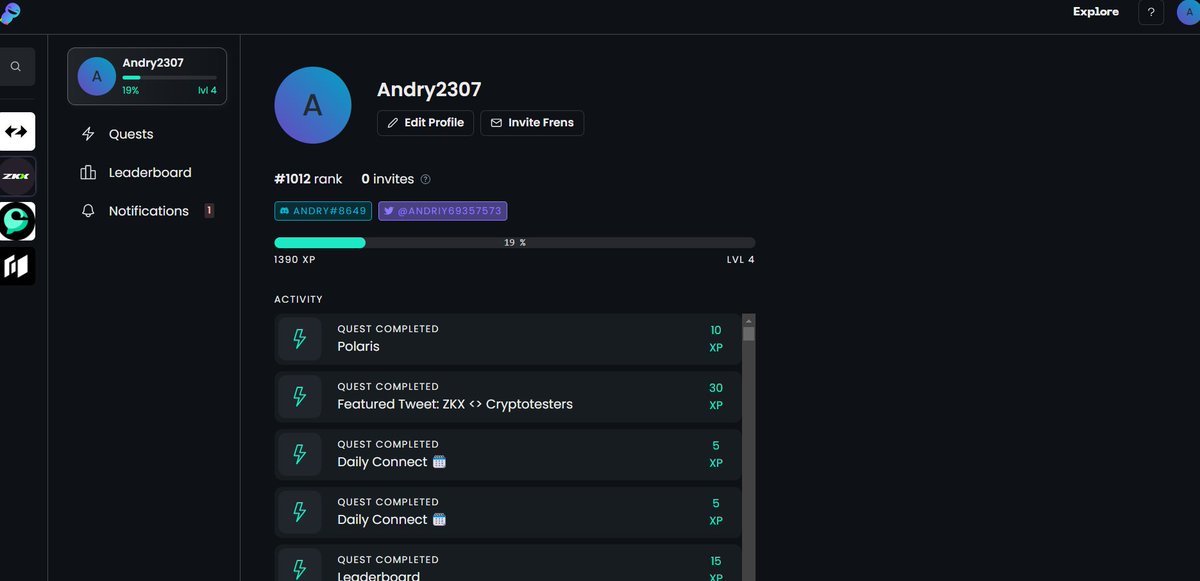Click the #1012 rank text

pyautogui.click(x=308, y=179)
